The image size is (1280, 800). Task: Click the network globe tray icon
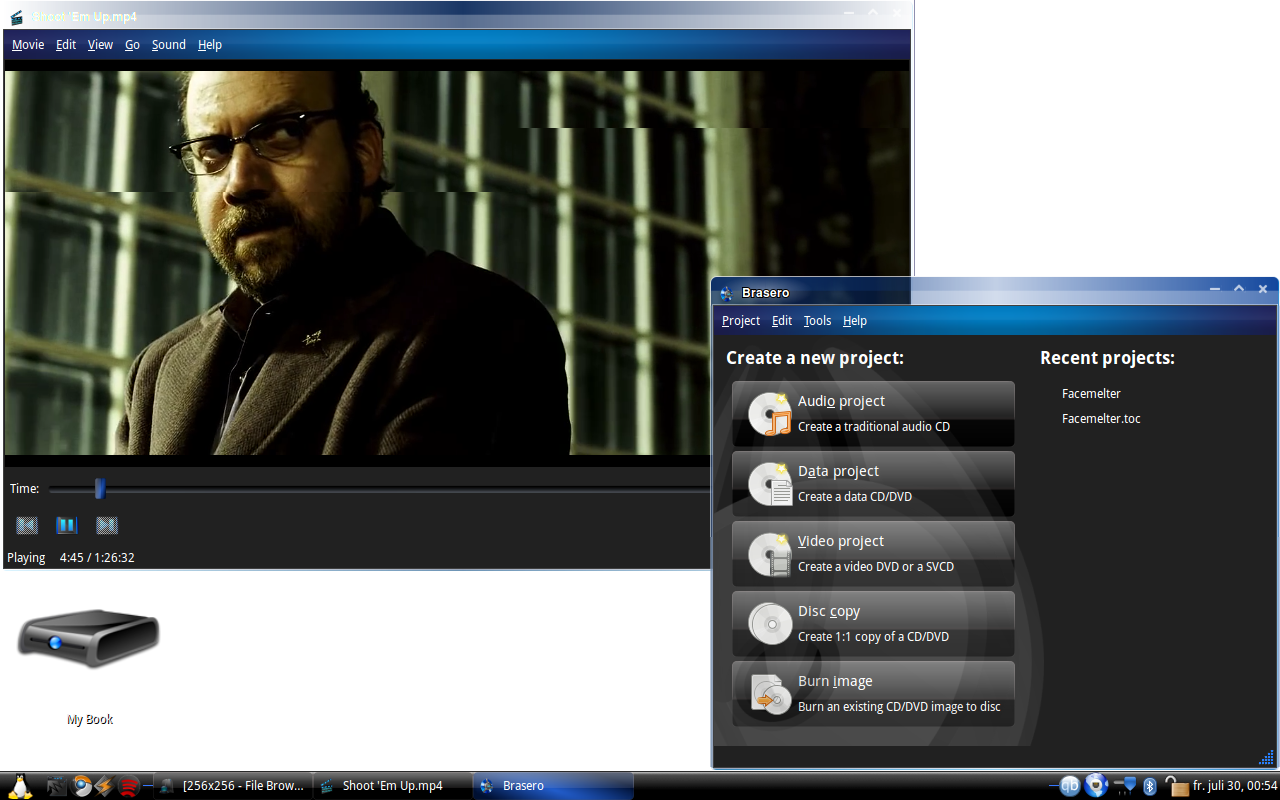point(1097,786)
